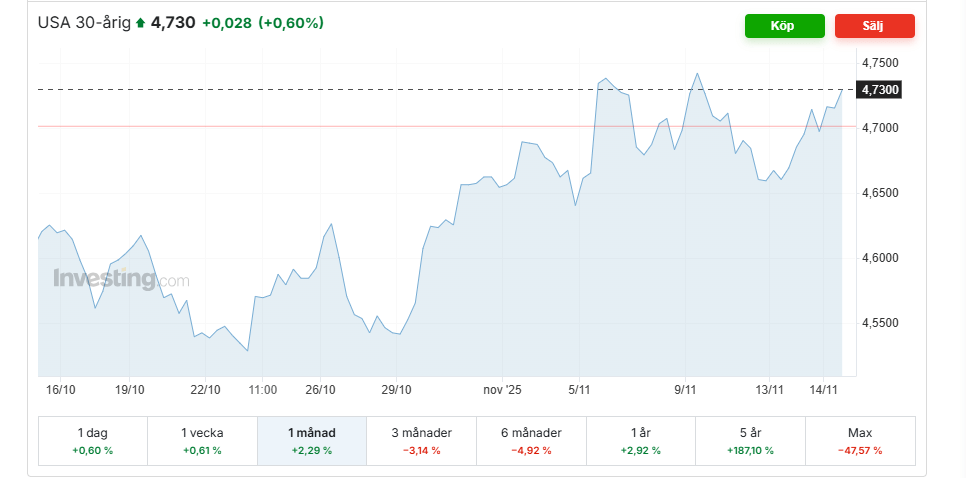966x478 pixels.
Task: Click the 22/10 date axis label
Action: coord(205,390)
